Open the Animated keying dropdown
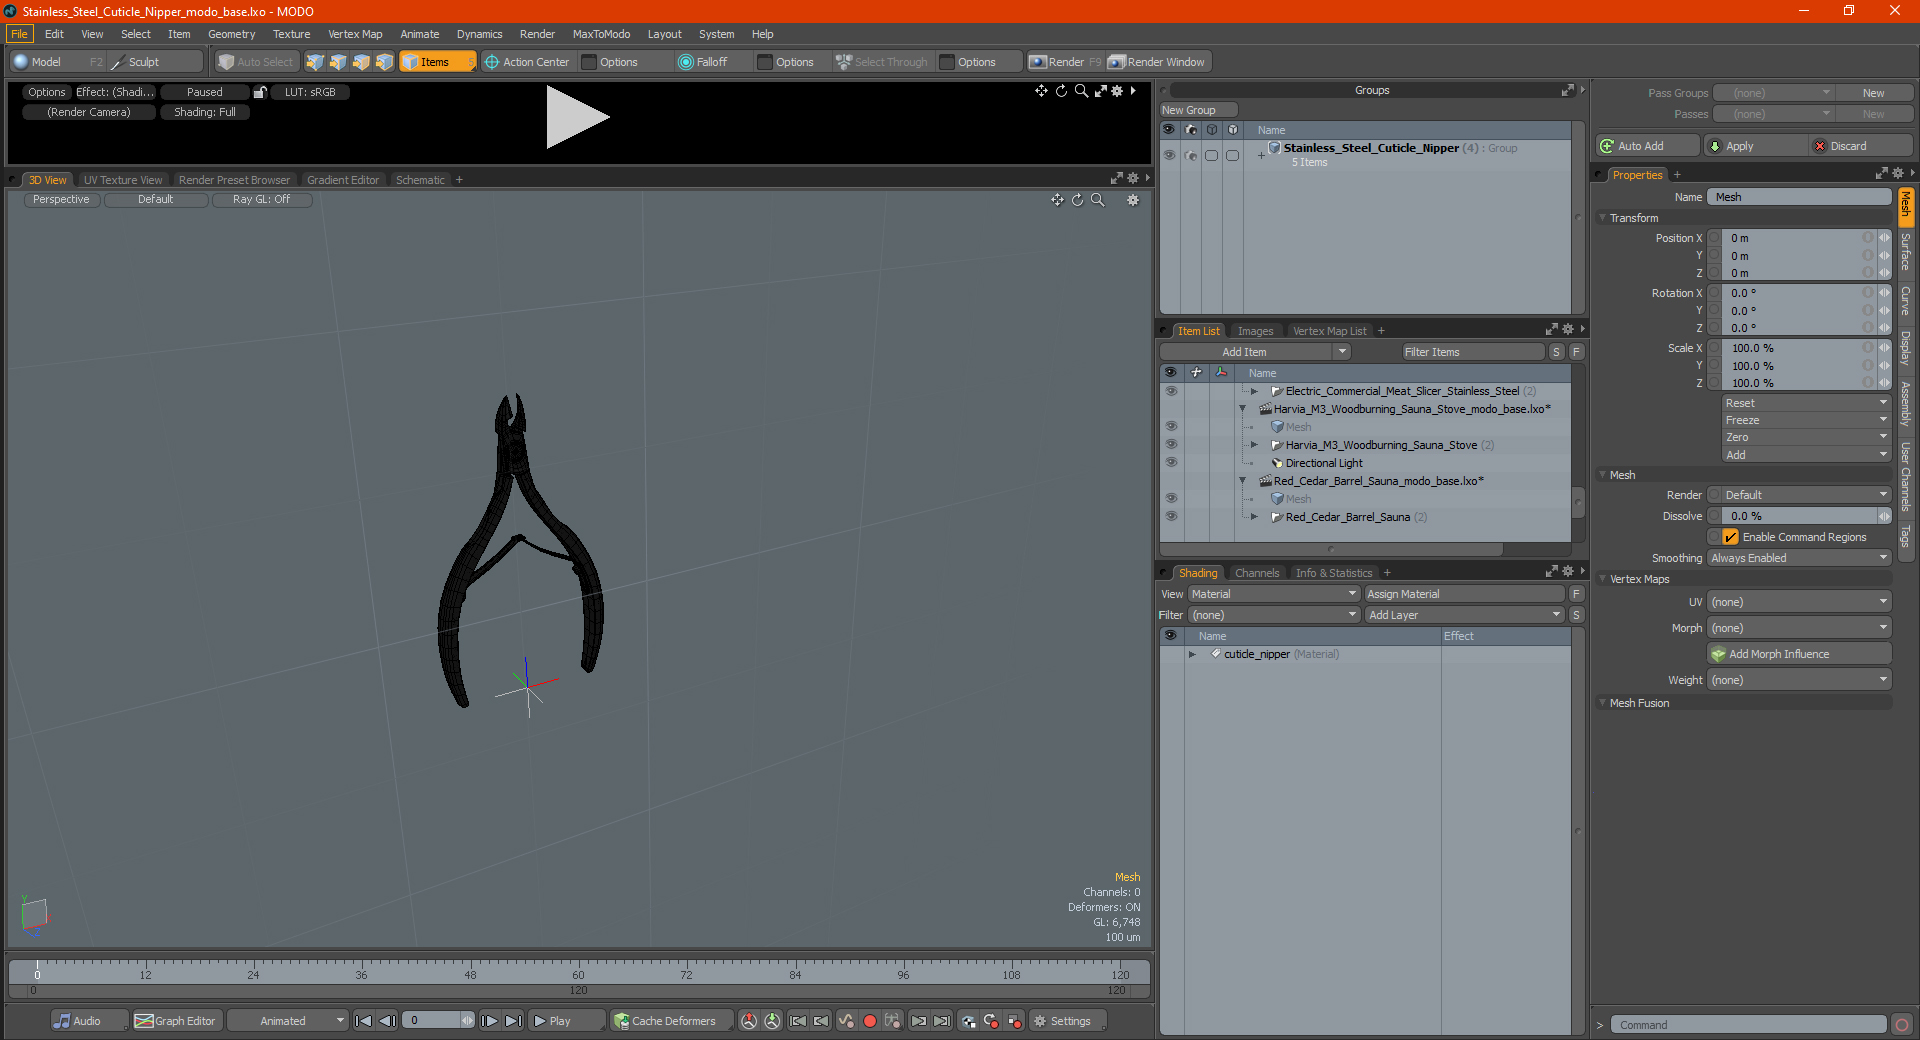Screen dimensions: 1920x1040 click(288, 1021)
